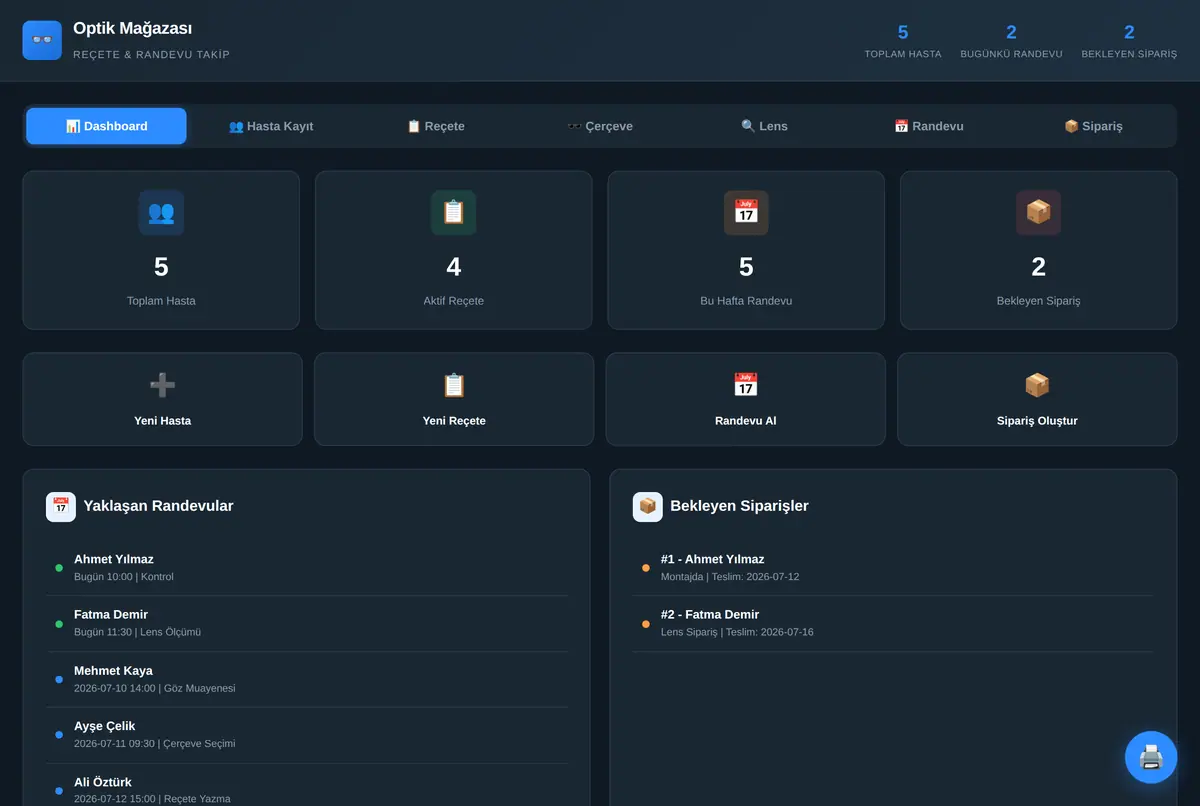This screenshot has height=806, width=1200.
Task: Click the people icon on Toplam Hasta card
Action: pyautogui.click(x=161, y=212)
